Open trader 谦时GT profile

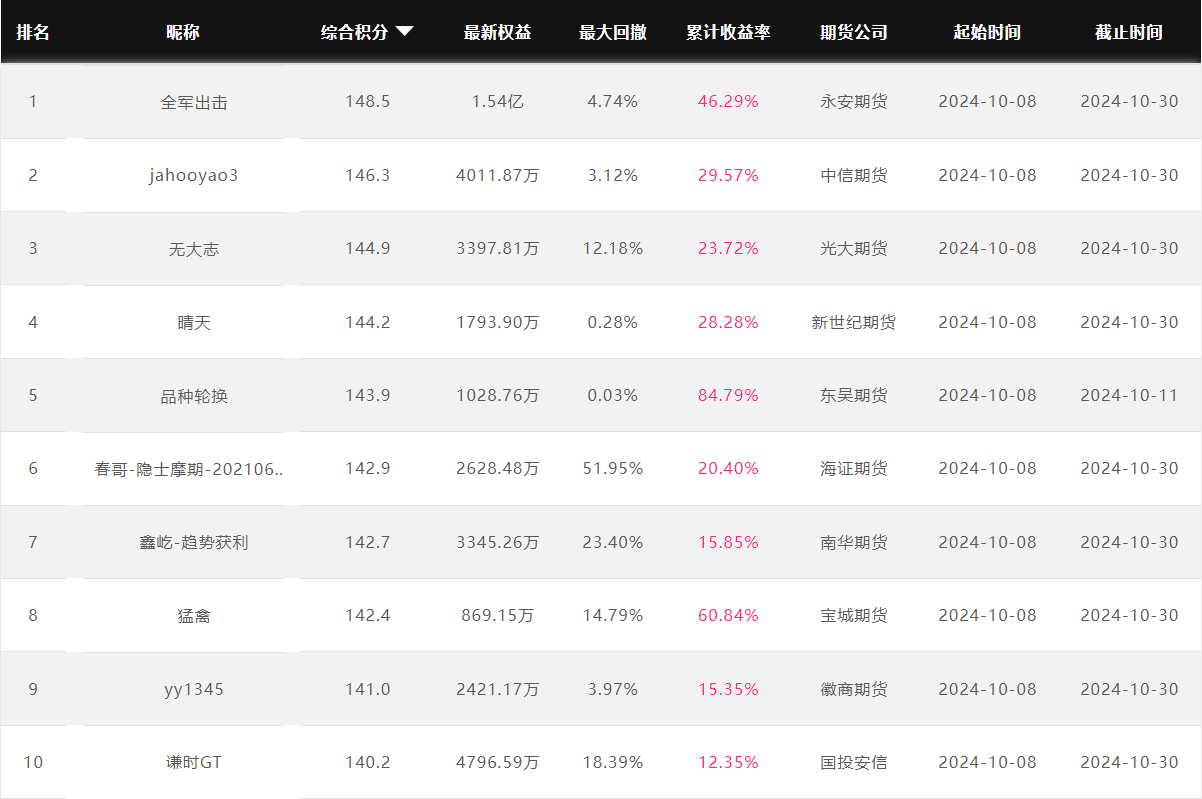(194, 762)
